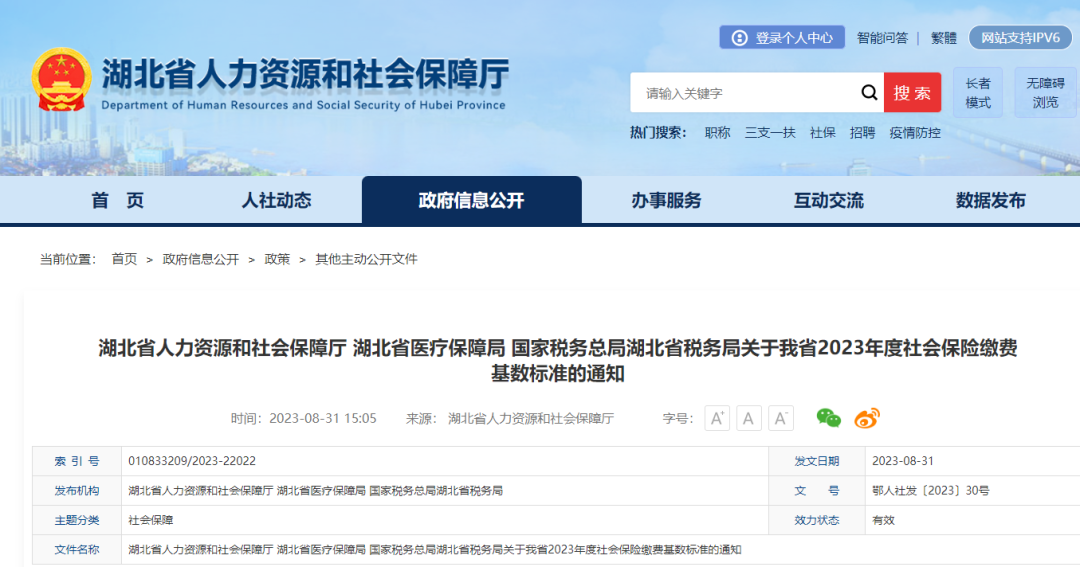Screen dimensions: 1080x567
Task: Click the 文件名称 value cell
Action: [601, 549]
